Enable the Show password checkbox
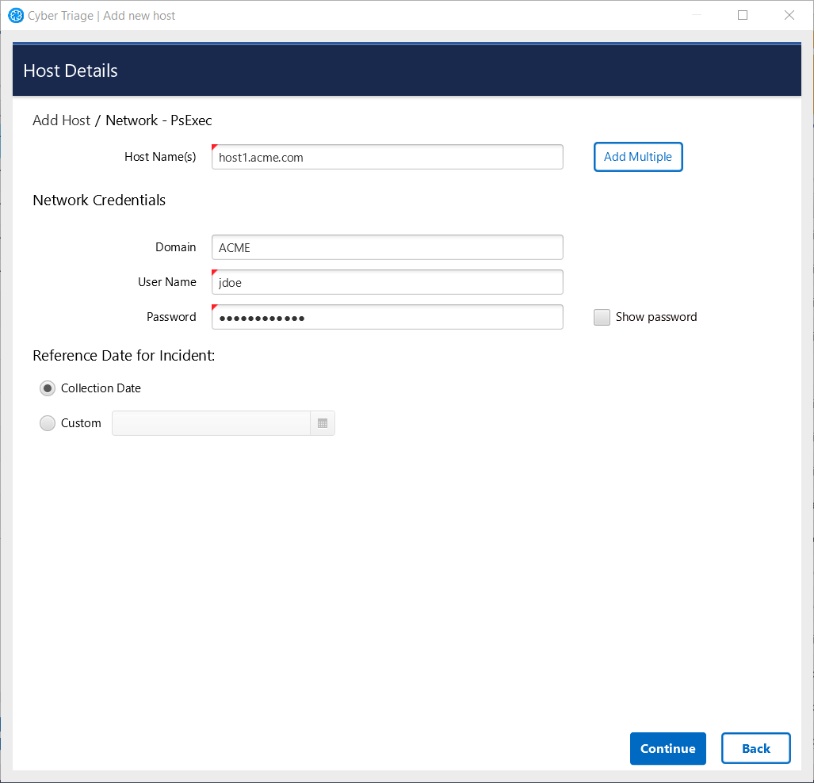Screen dimensions: 814x783 (601, 317)
